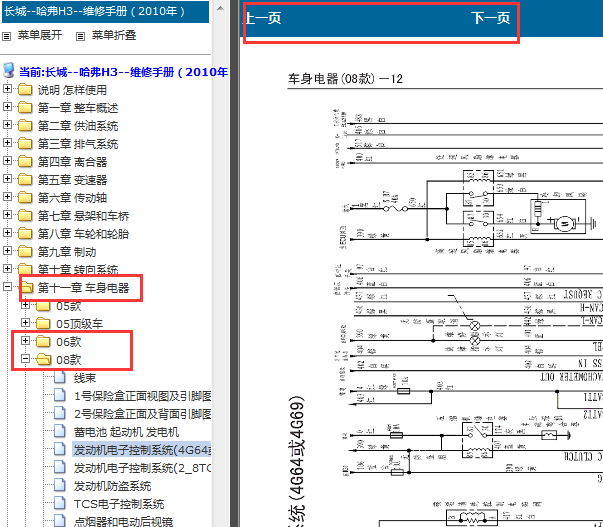Open 发动机防盗系统 page

coord(112,486)
